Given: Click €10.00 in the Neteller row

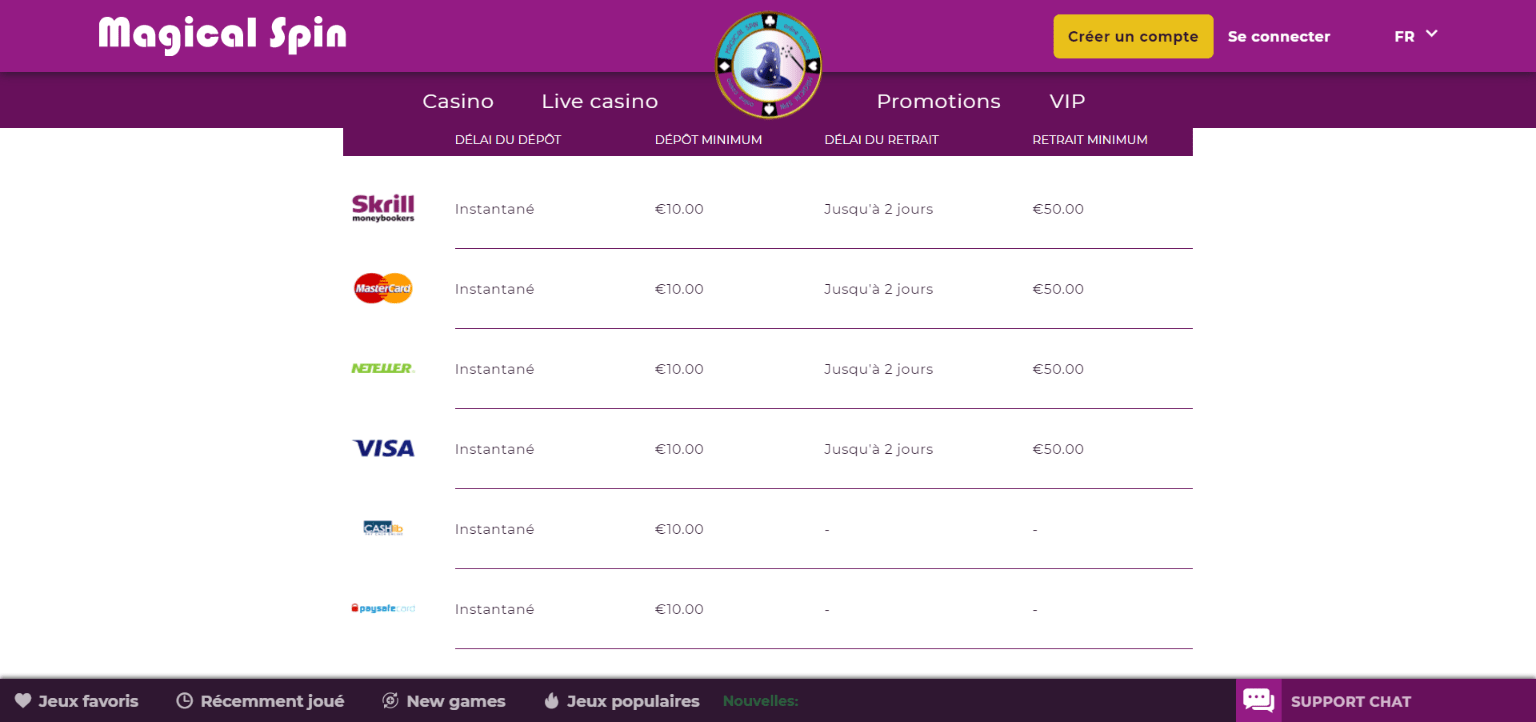Looking at the screenshot, I should pyautogui.click(x=679, y=369).
